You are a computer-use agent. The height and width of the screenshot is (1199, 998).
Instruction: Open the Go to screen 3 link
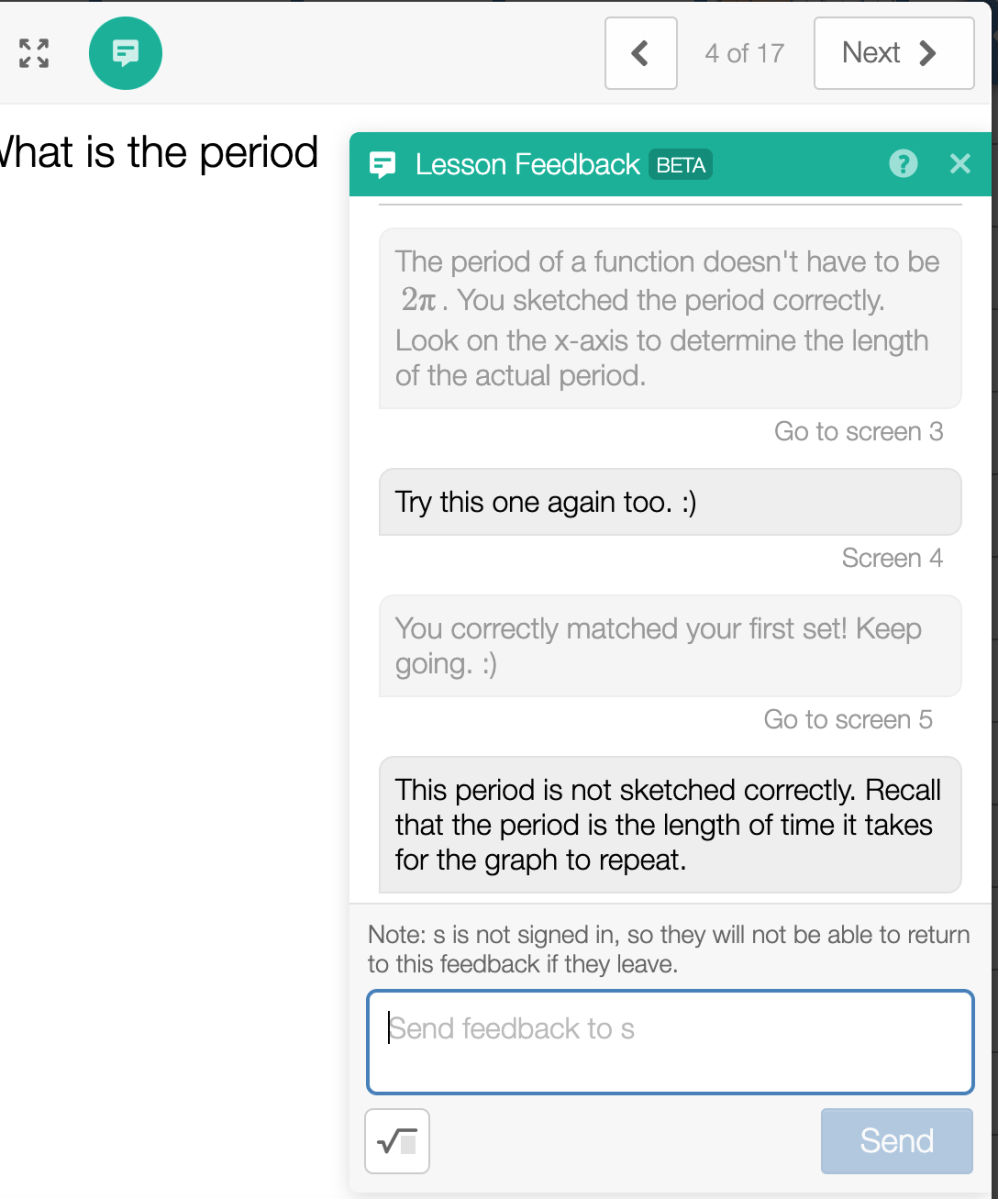point(858,431)
